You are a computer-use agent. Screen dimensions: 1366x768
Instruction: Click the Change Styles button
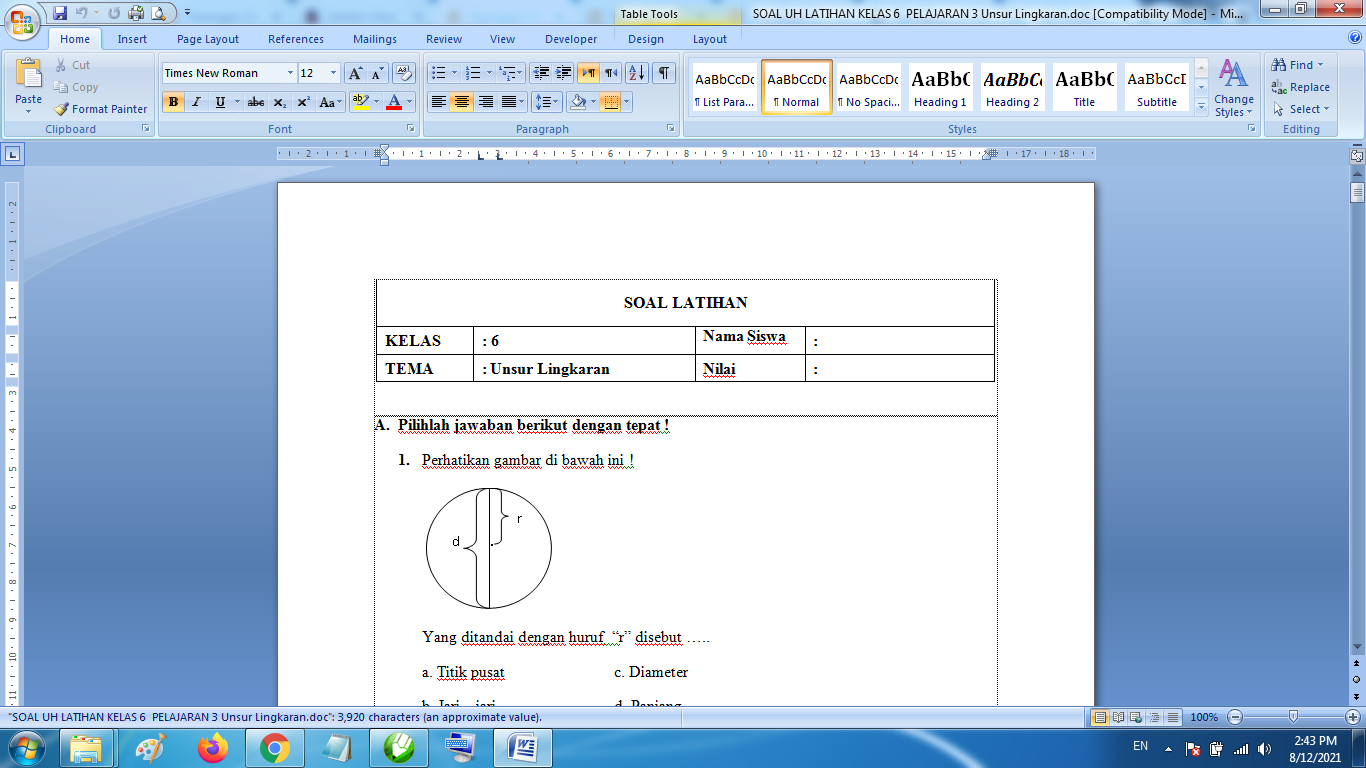click(x=1234, y=88)
